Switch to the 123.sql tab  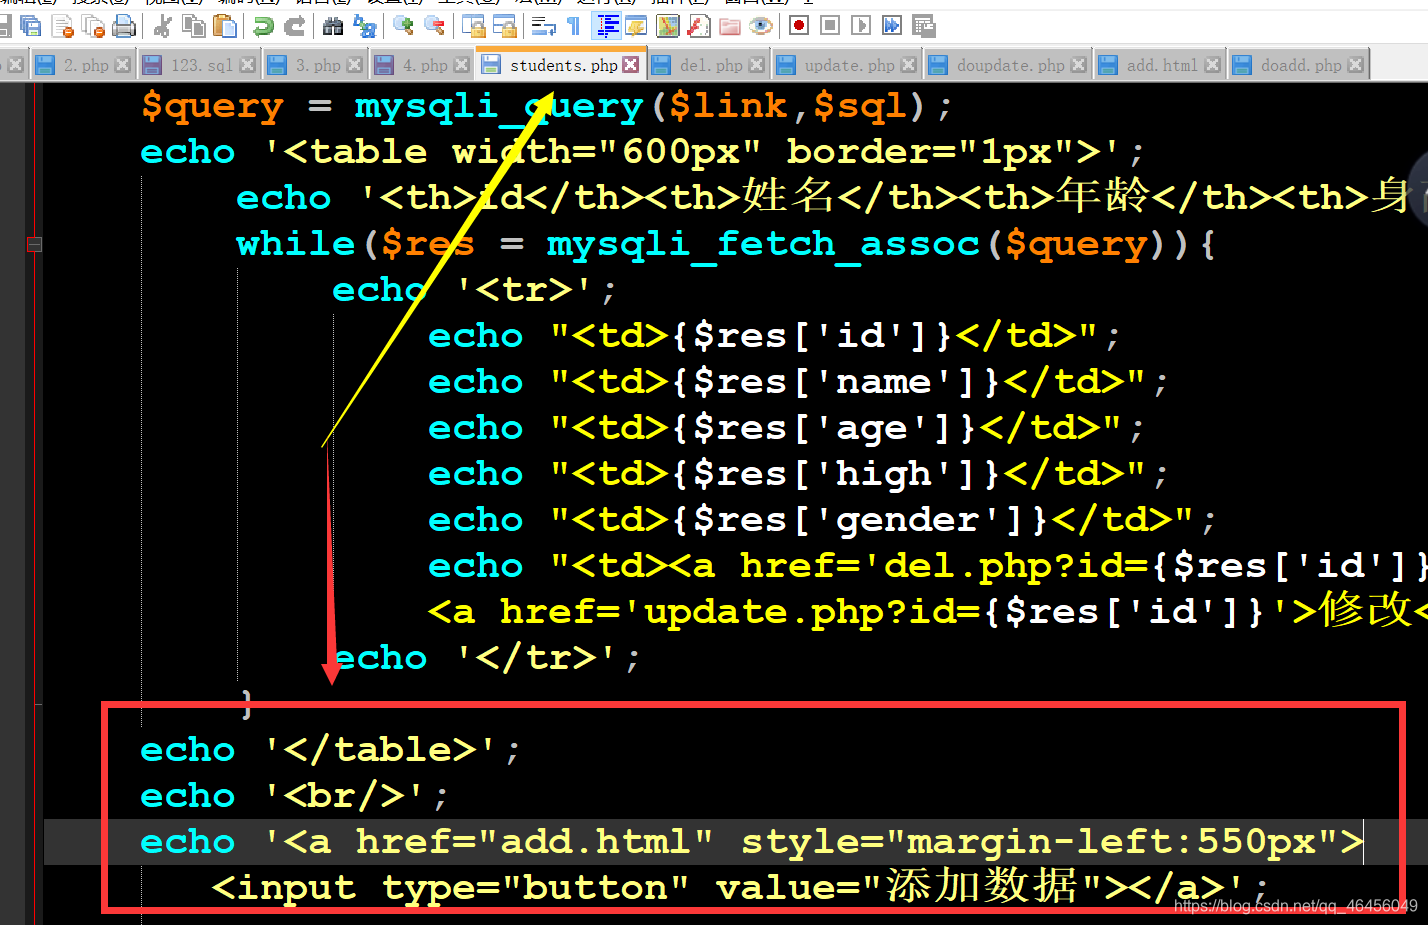pos(201,65)
